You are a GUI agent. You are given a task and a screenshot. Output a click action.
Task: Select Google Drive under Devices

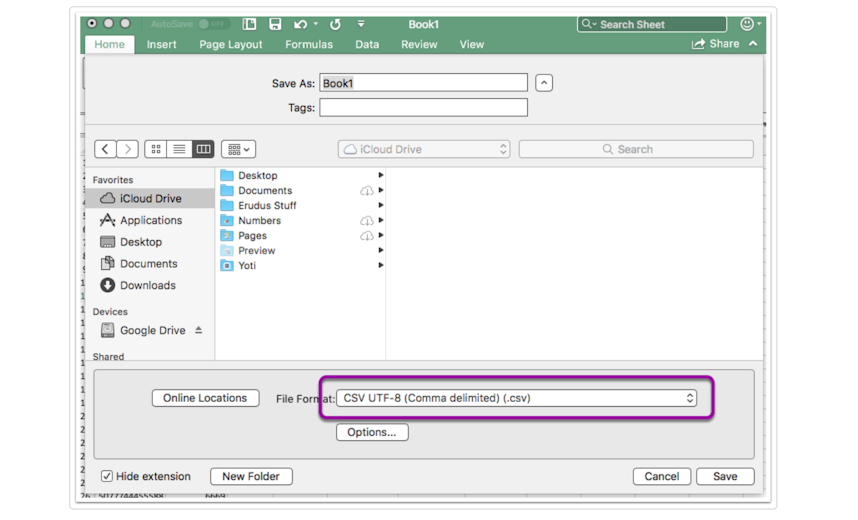coord(149,330)
